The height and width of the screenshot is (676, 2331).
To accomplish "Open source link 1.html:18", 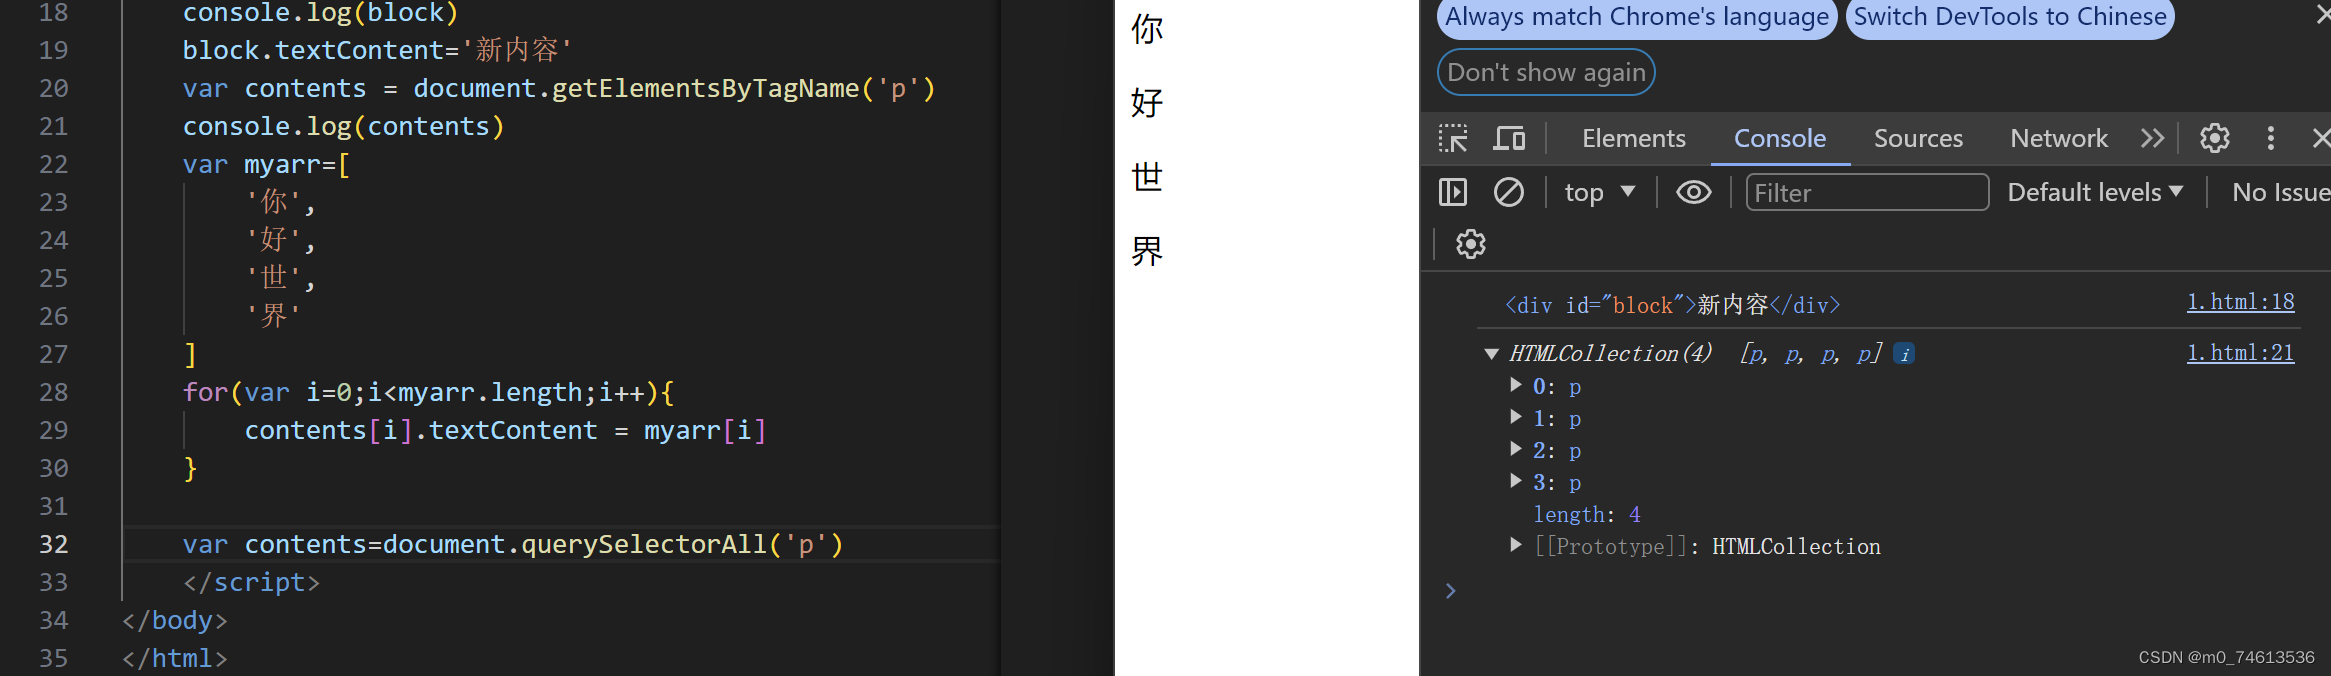I will [x=2240, y=302].
